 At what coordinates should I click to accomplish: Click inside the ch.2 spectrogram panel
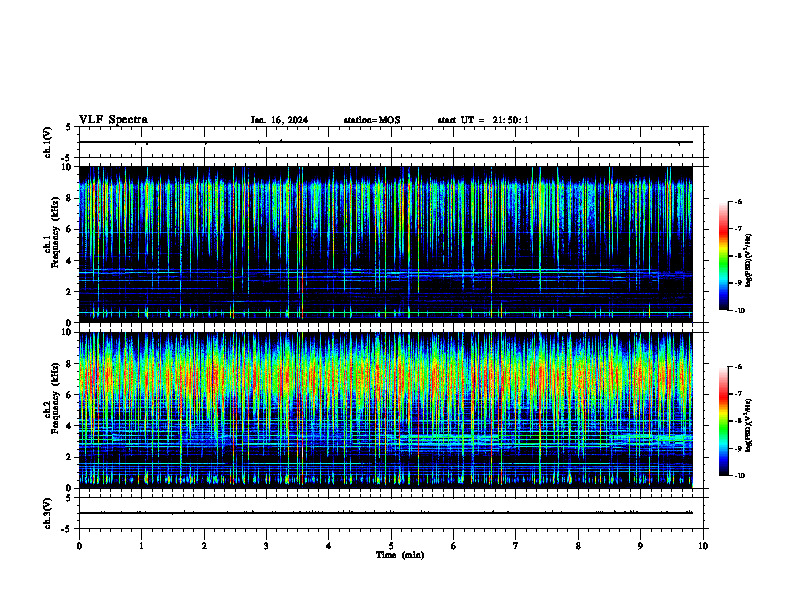pyautogui.click(x=386, y=410)
